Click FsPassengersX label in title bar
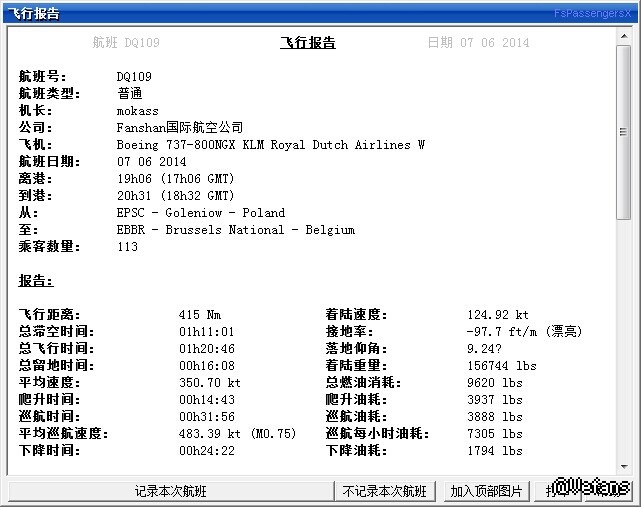The height and width of the screenshot is (507, 641). (593, 13)
